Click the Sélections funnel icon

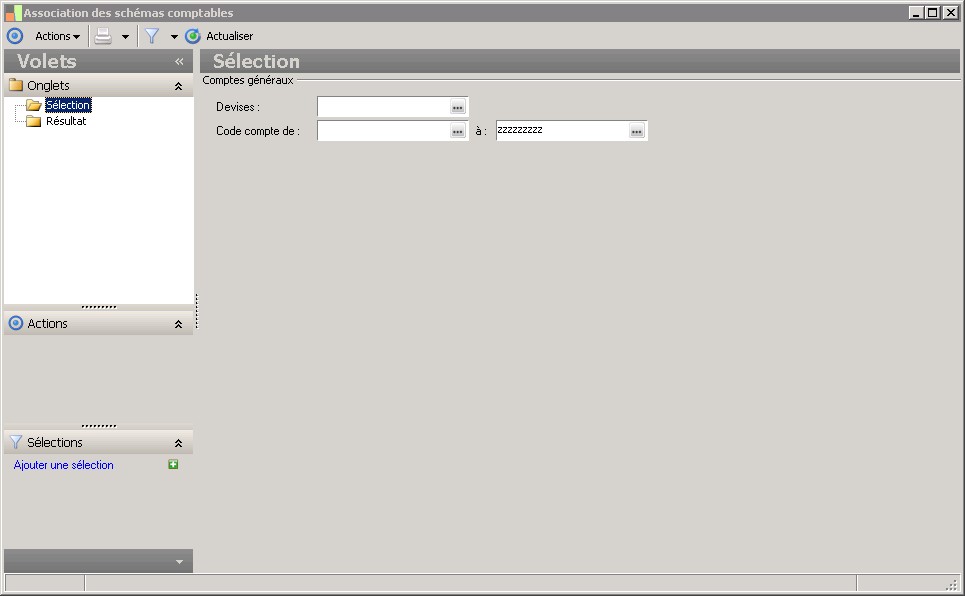coord(16,442)
